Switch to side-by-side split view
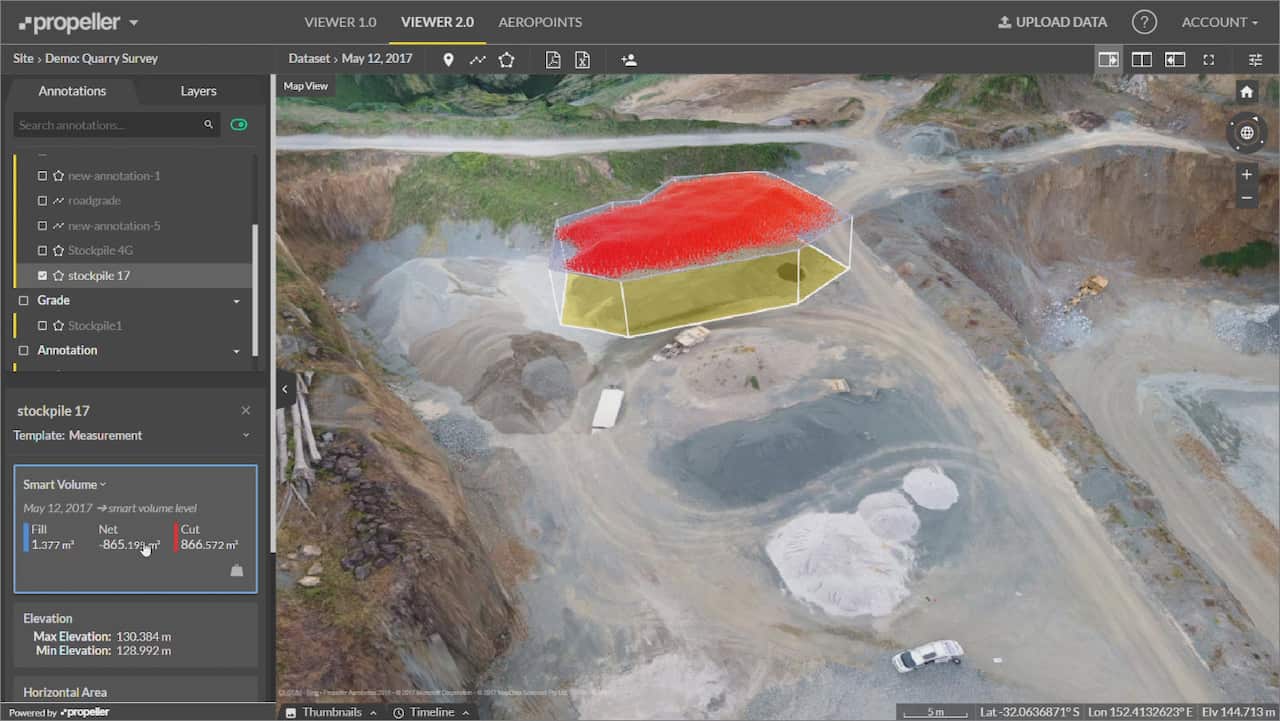The height and width of the screenshot is (721, 1280). 1141,60
